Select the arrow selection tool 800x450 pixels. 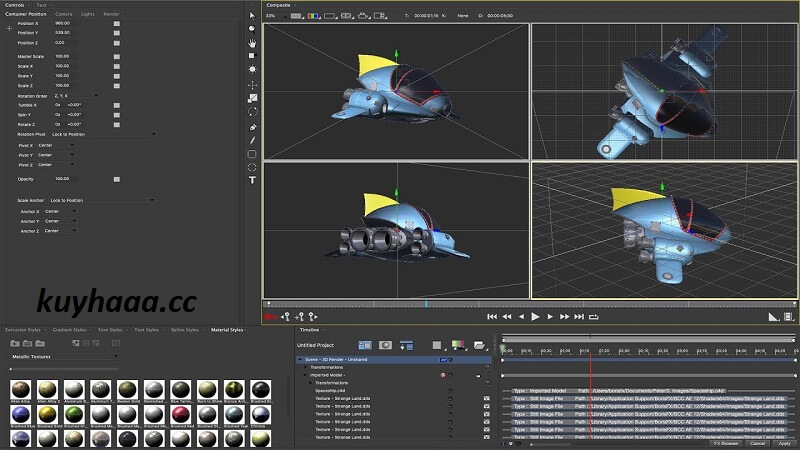(252, 15)
